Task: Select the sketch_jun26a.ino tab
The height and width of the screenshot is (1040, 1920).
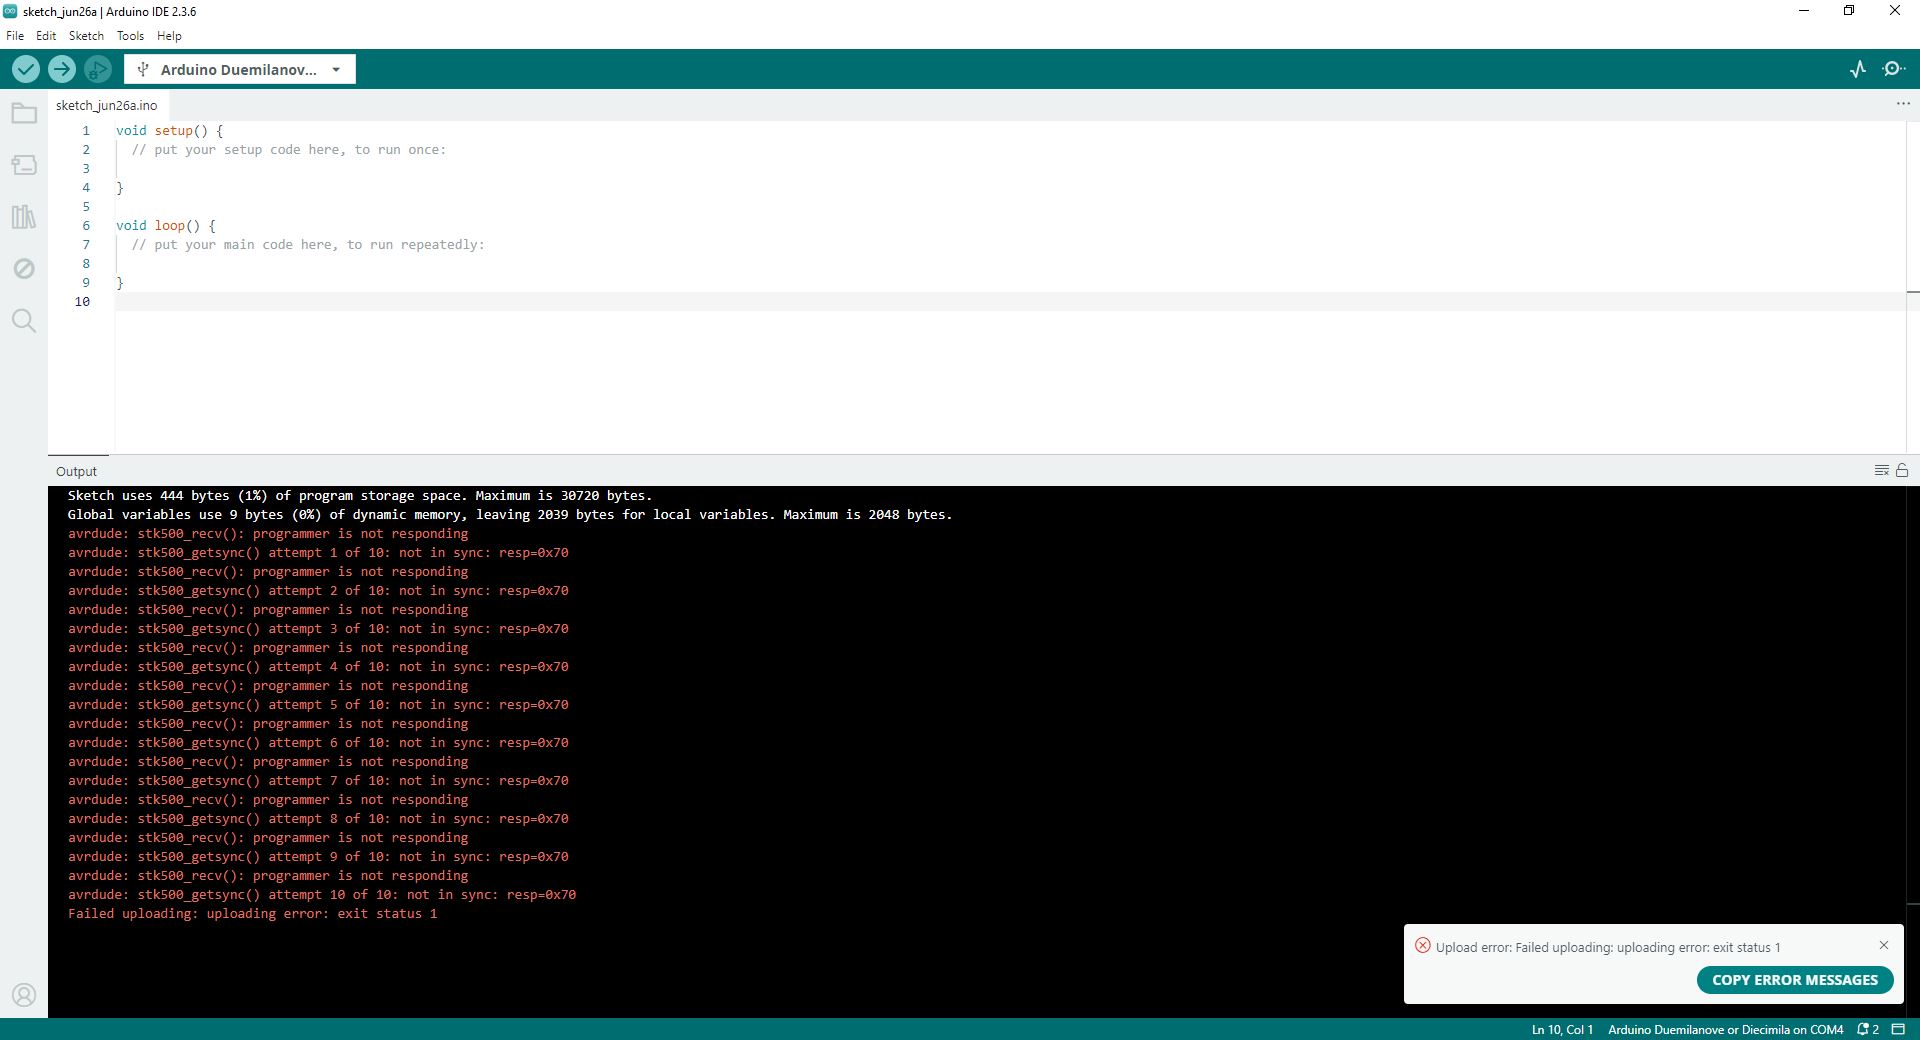Action: point(107,105)
